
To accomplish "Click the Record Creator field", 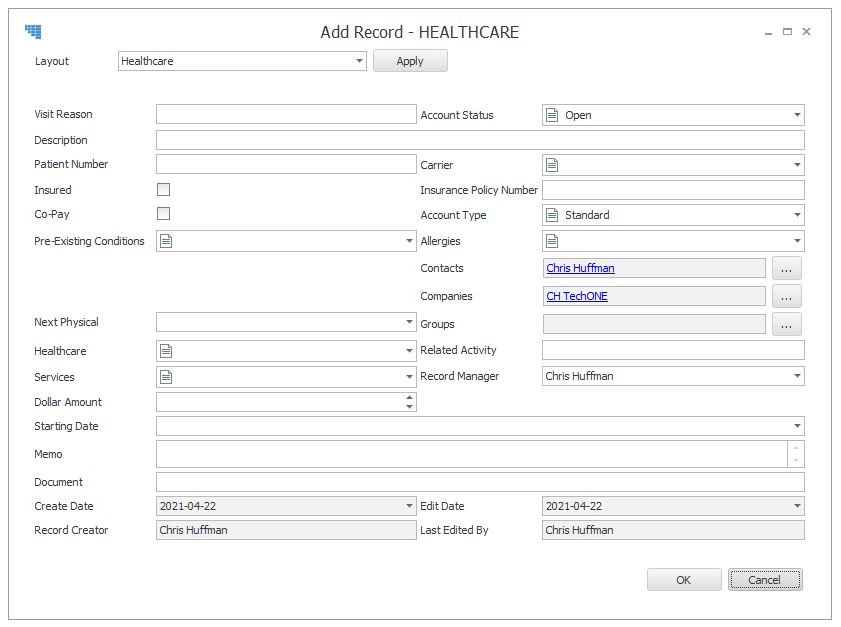I will pos(286,530).
